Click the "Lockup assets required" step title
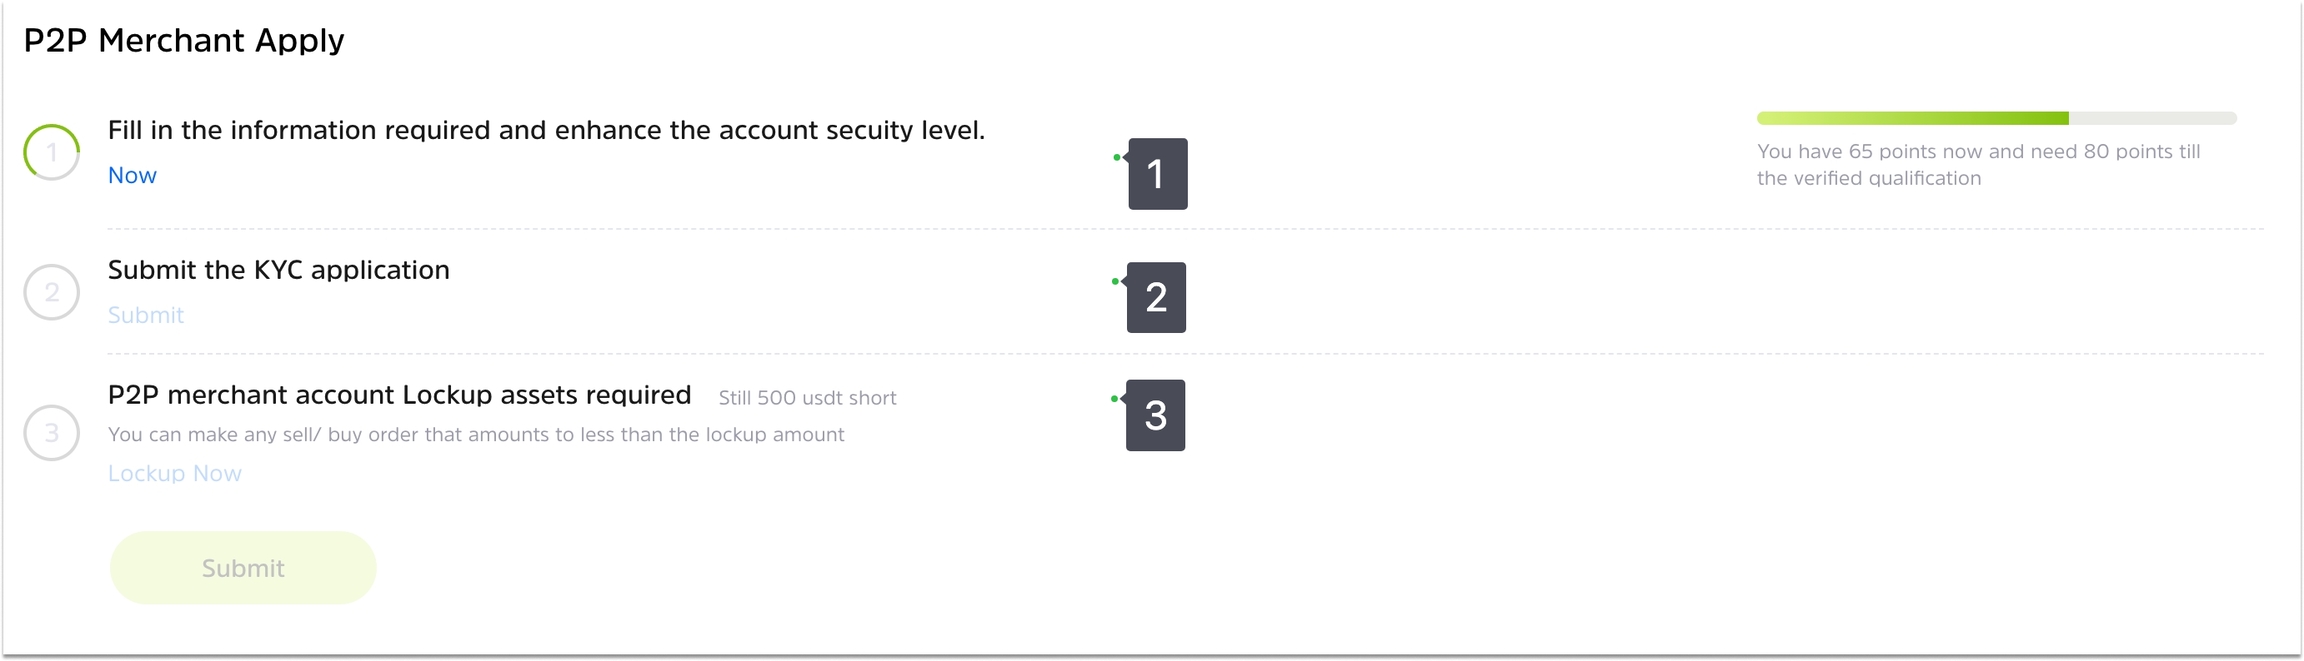Viewport: 2304px width, 661px height. [399, 395]
